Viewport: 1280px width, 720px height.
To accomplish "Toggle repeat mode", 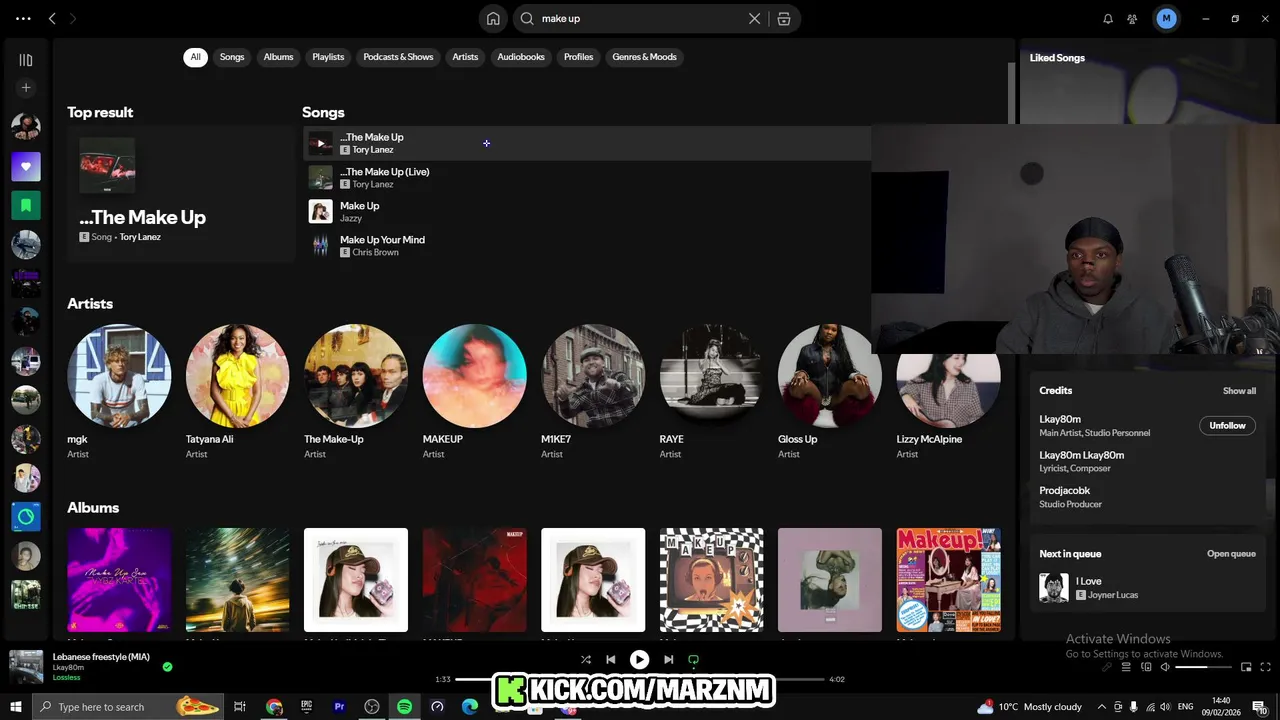I will pos(693,660).
